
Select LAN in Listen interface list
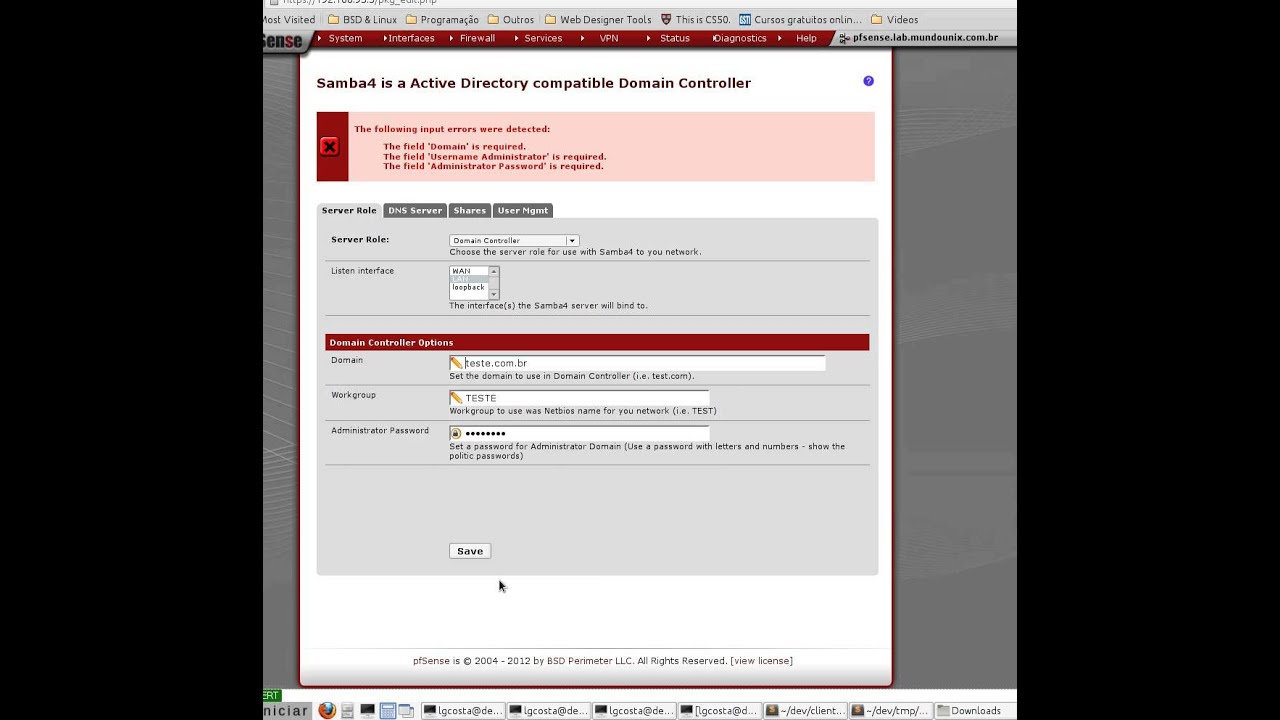point(468,279)
